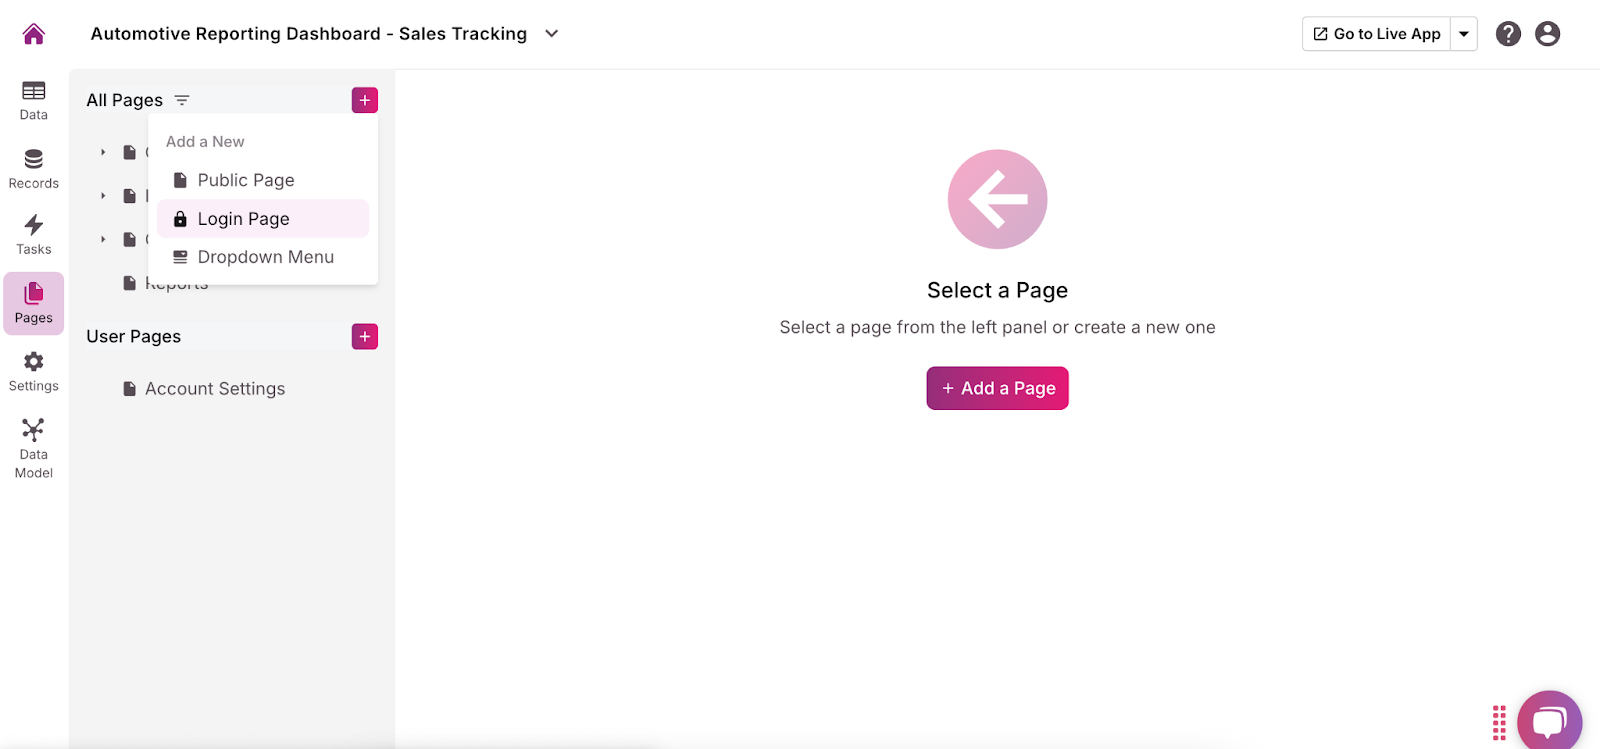This screenshot has height=749, width=1600.
Task: Choose Login Page in the menu
Action: coord(243,219)
